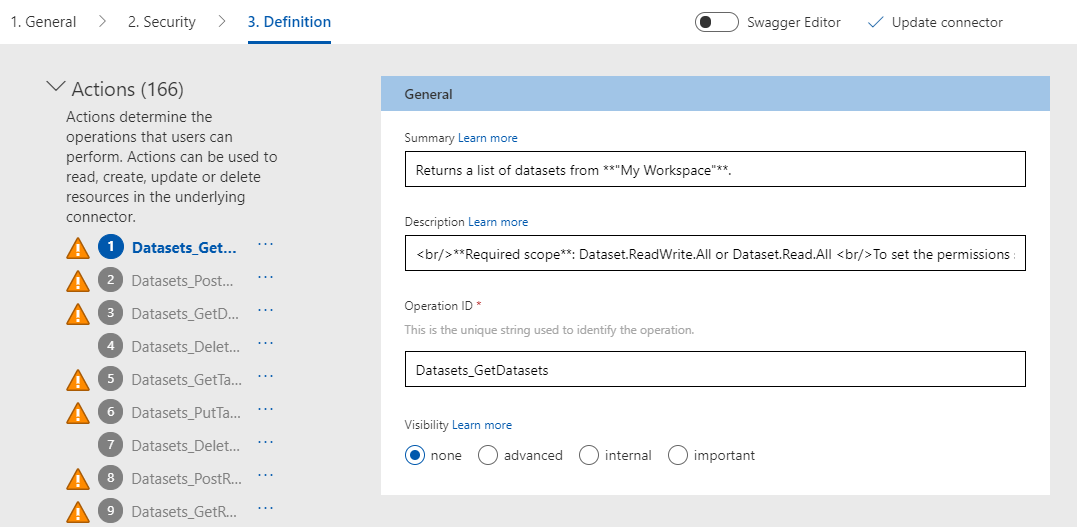Open Learn more link next to Visibility
The width and height of the screenshot is (1077, 527).
481,425
